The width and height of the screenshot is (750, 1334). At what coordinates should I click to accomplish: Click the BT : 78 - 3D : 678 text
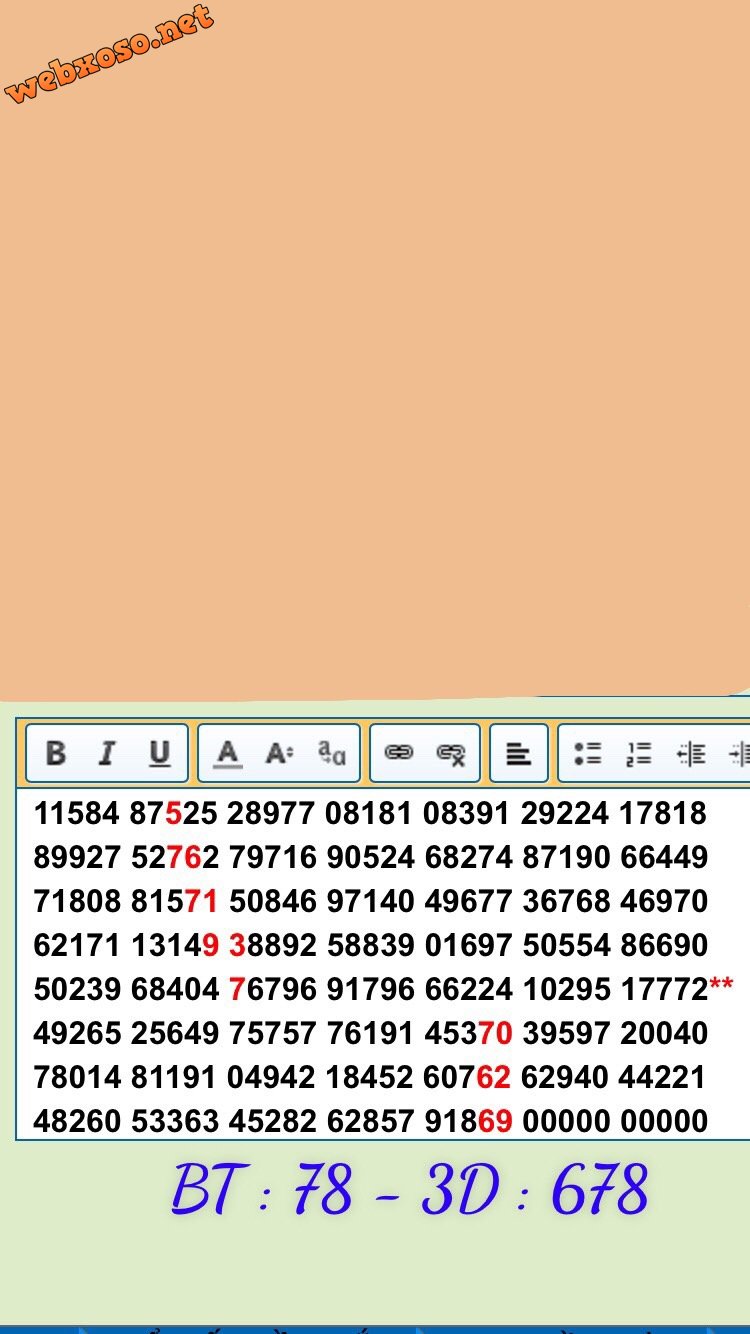410,1190
